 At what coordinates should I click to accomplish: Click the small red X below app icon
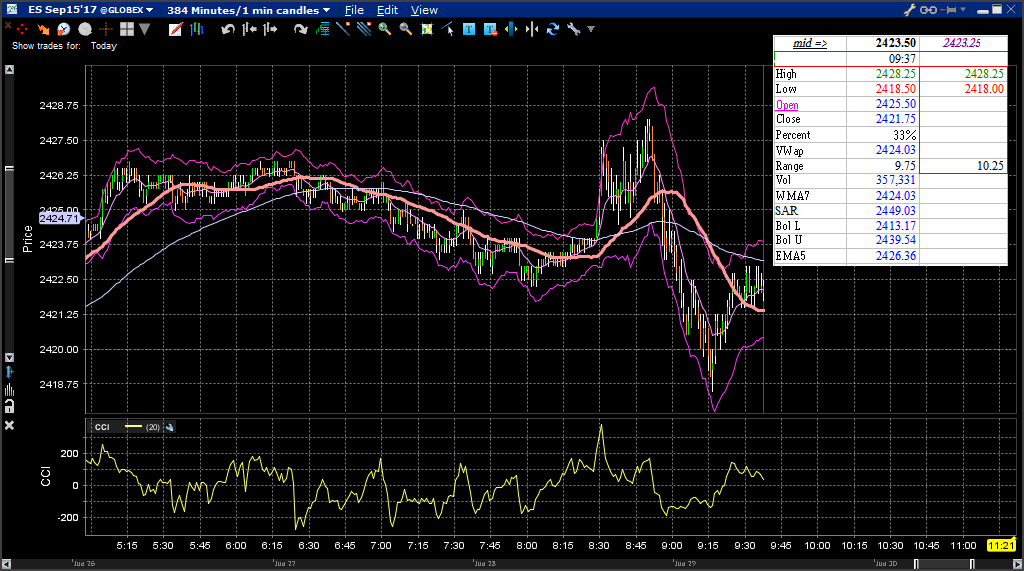(x=8, y=25)
